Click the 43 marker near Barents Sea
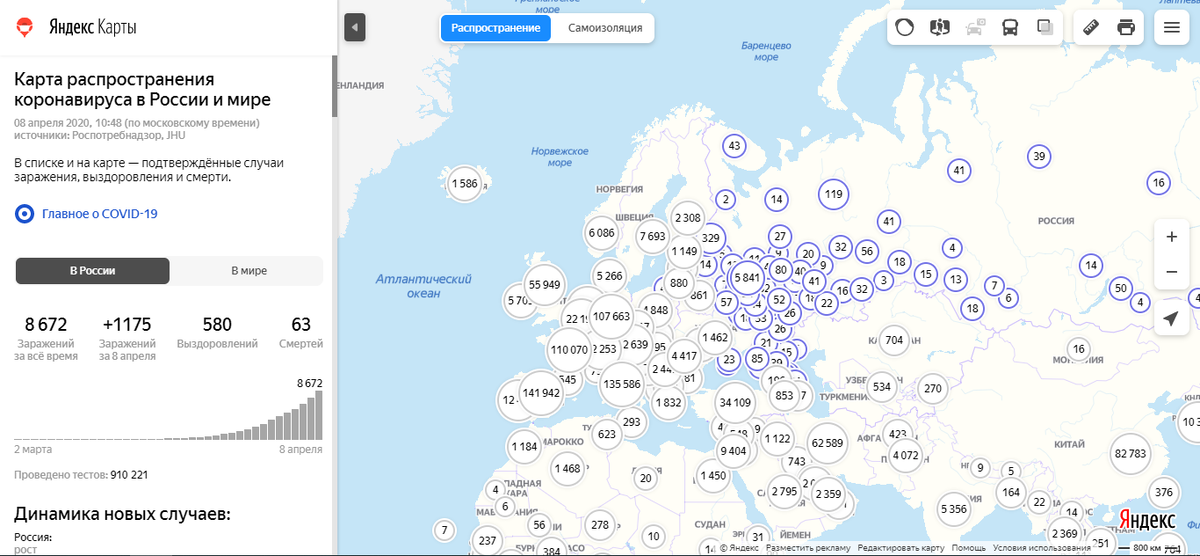The height and width of the screenshot is (556, 1200). tap(735, 146)
